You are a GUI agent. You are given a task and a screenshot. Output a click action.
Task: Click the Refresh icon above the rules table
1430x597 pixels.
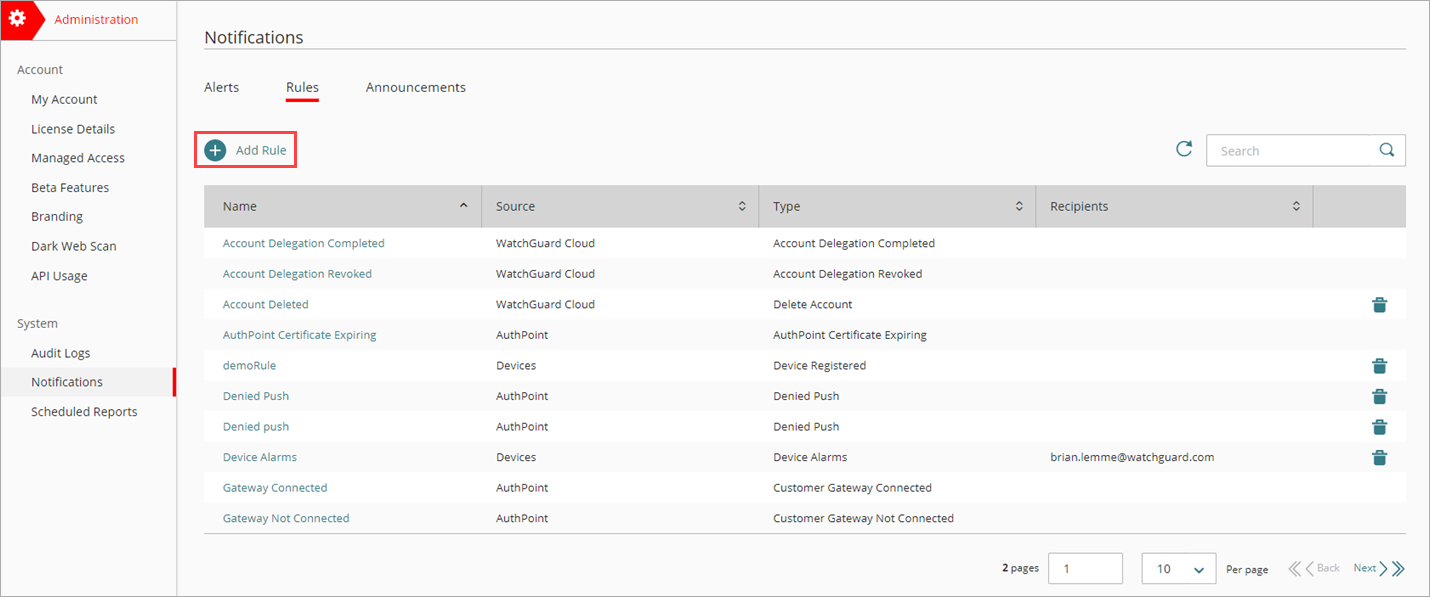click(x=1184, y=148)
